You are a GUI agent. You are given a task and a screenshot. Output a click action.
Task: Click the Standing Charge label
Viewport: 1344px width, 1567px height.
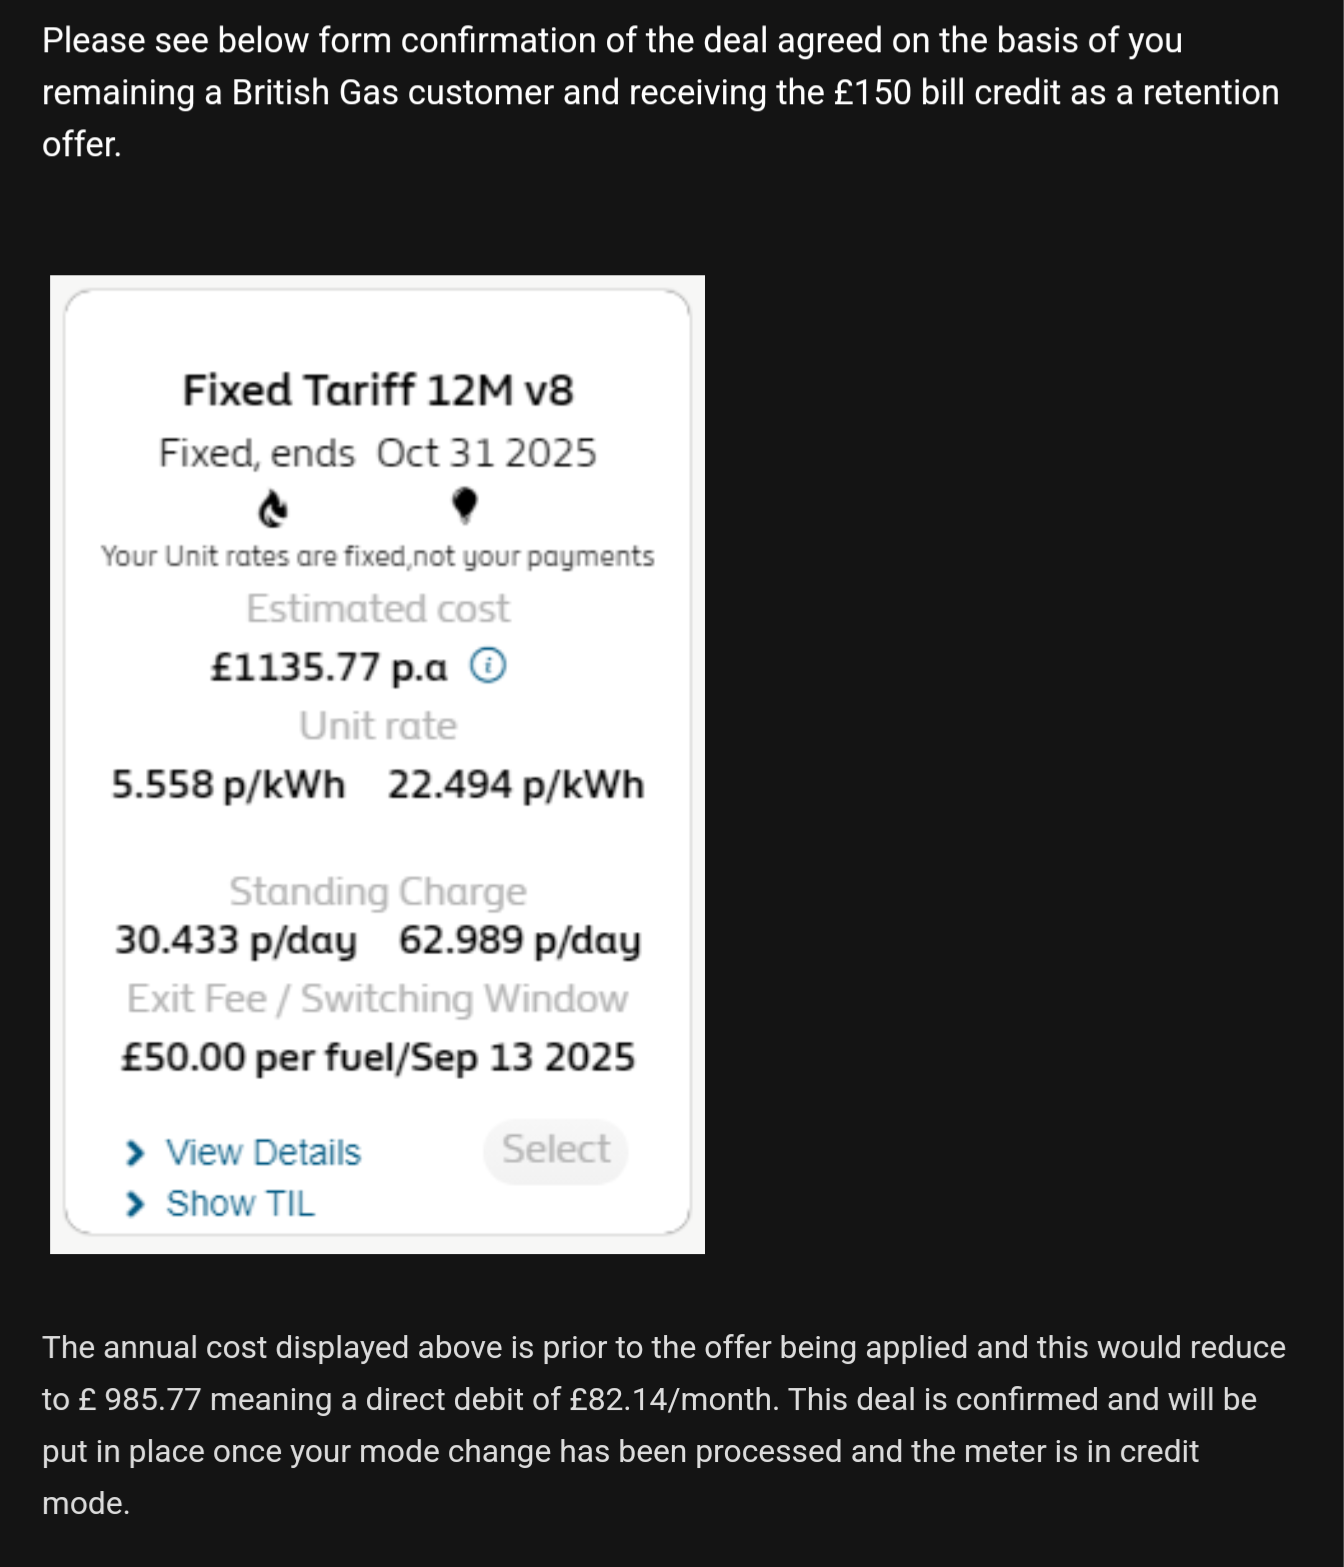click(x=378, y=892)
